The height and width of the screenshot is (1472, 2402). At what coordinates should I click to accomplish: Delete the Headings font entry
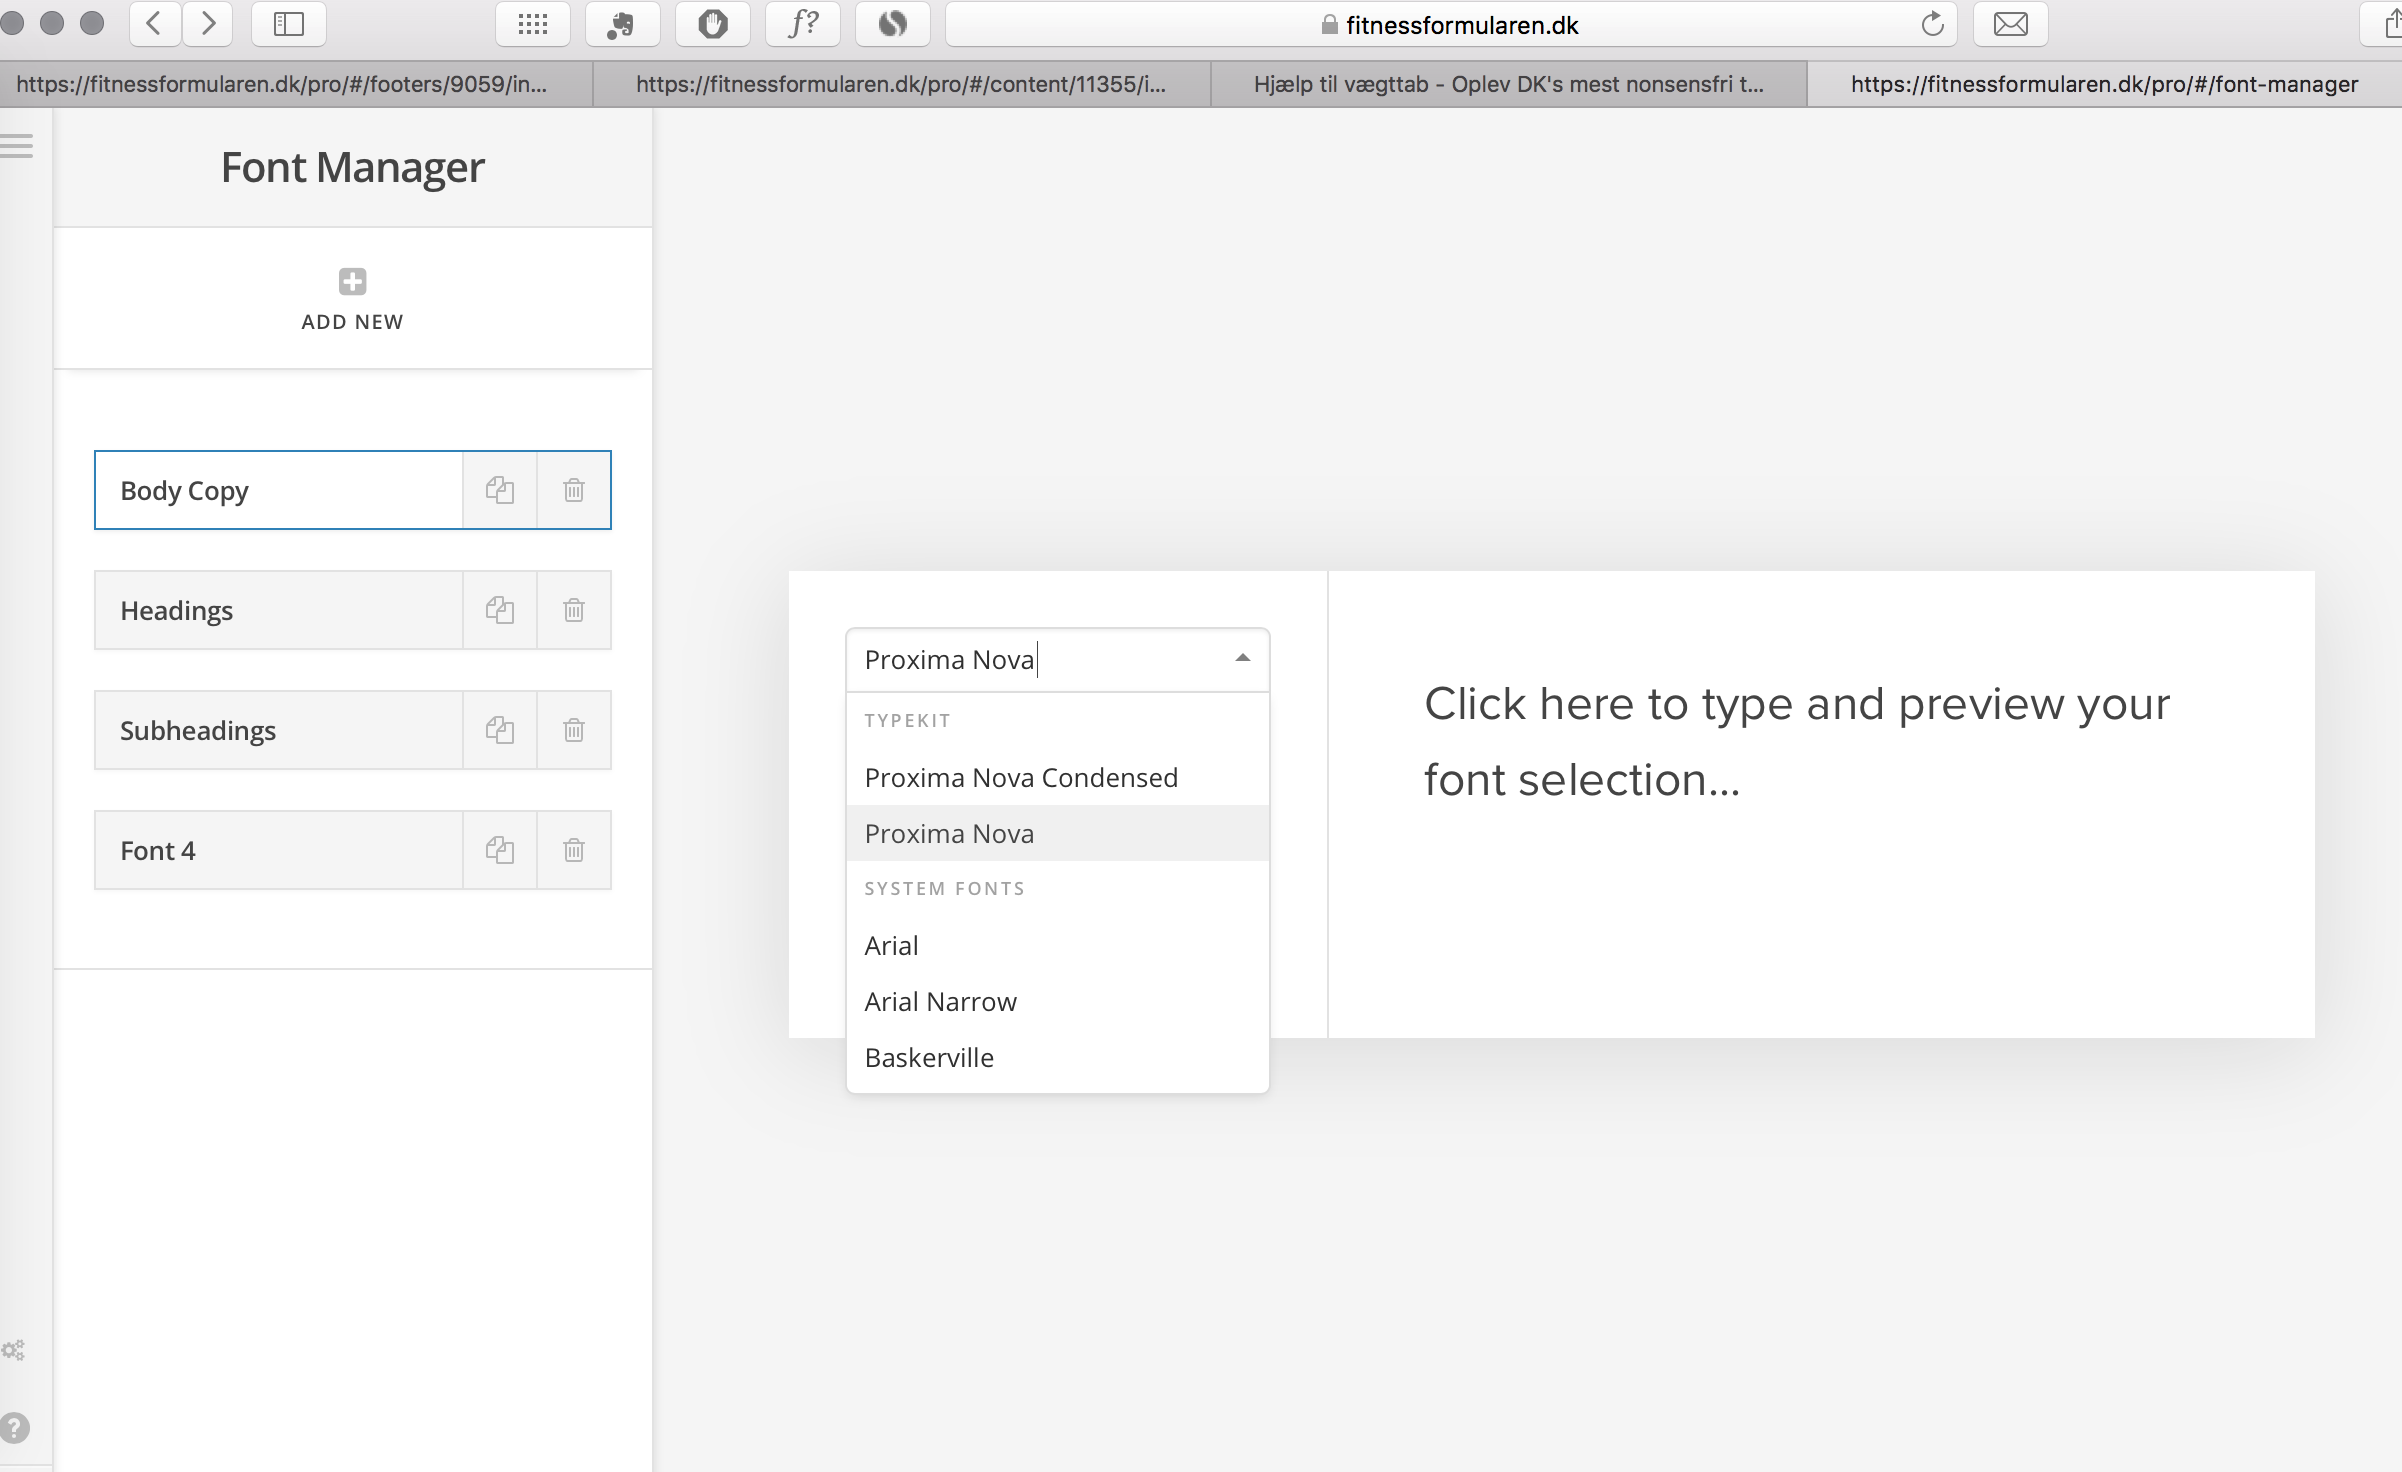[574, 610]
